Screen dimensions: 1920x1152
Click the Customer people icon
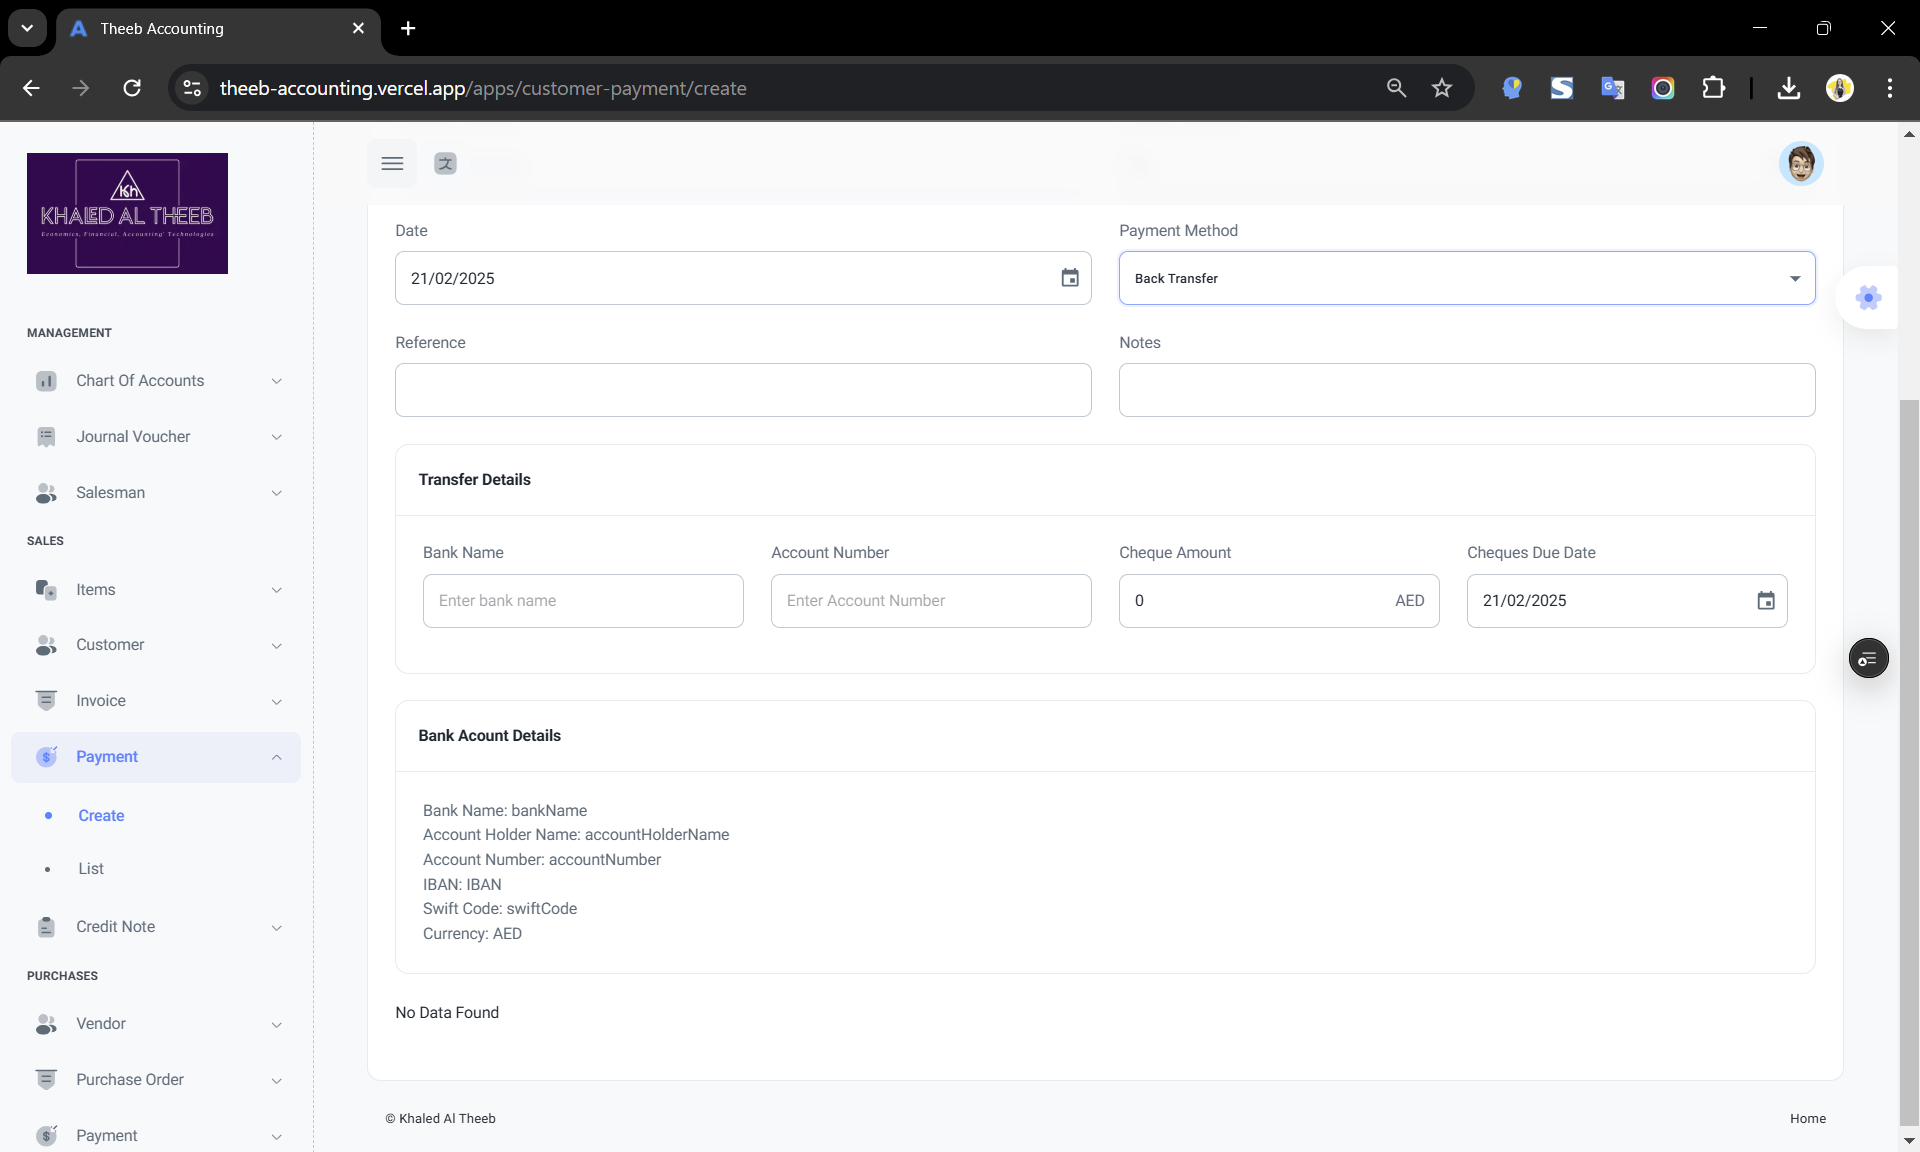tap(46, 645)
